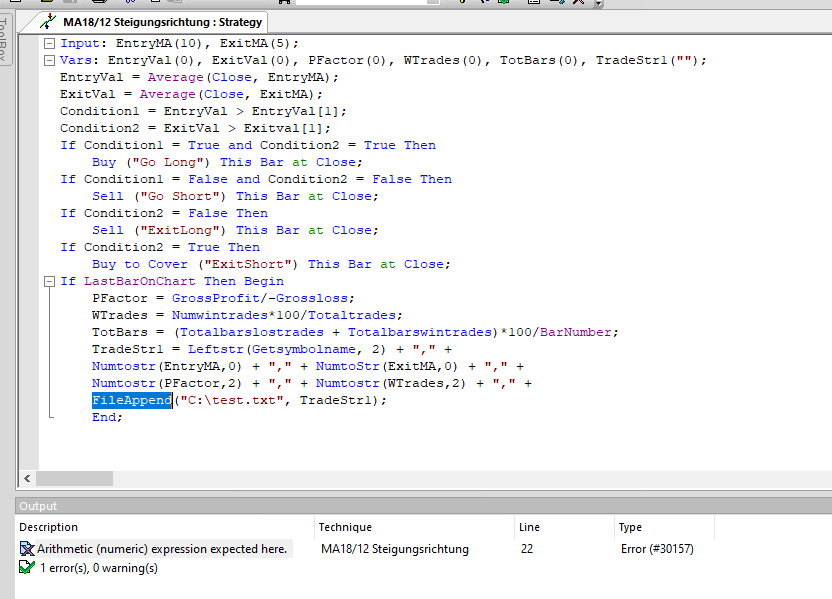Click the LastBarOnChart keyword

(140, 281)
